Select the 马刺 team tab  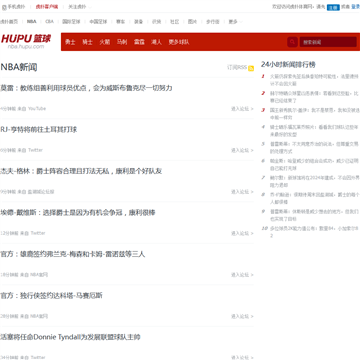coord(122,42)
